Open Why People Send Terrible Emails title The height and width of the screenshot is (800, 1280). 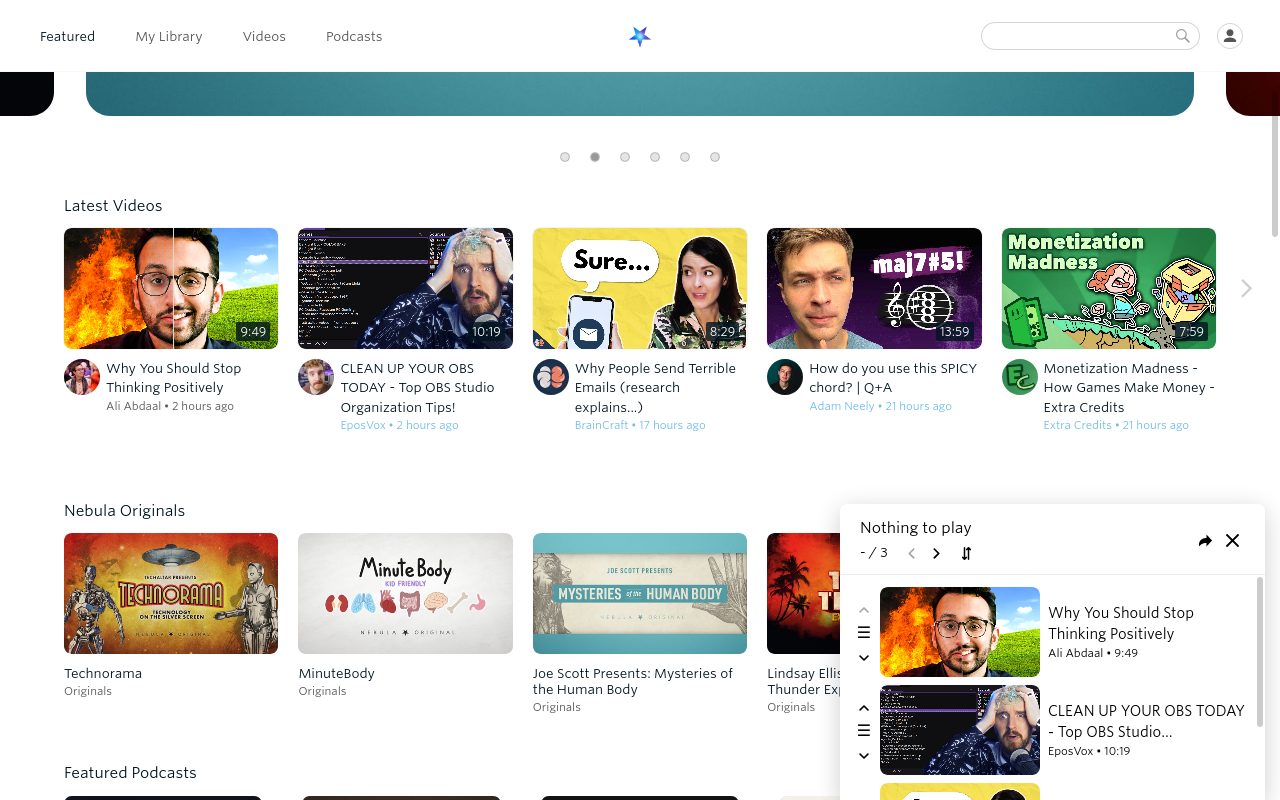(x=655, y=387)
